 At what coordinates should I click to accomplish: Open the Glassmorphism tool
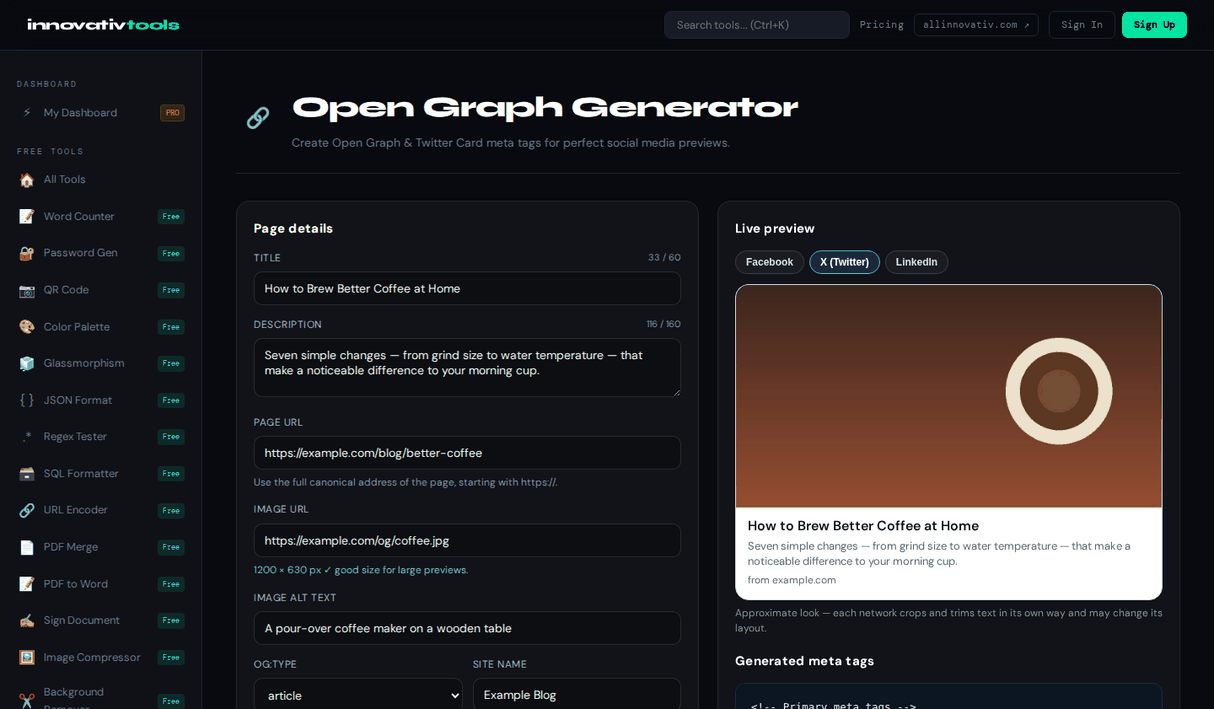(101, 364)
